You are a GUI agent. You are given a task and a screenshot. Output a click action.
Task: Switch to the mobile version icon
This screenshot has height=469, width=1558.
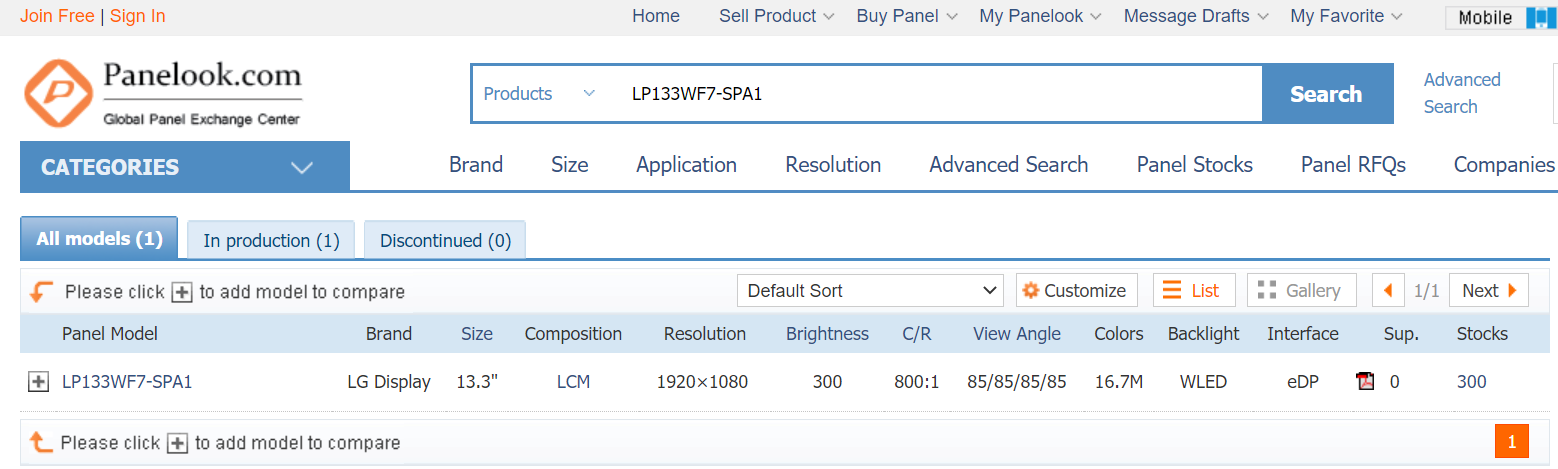pos(1541,17)
